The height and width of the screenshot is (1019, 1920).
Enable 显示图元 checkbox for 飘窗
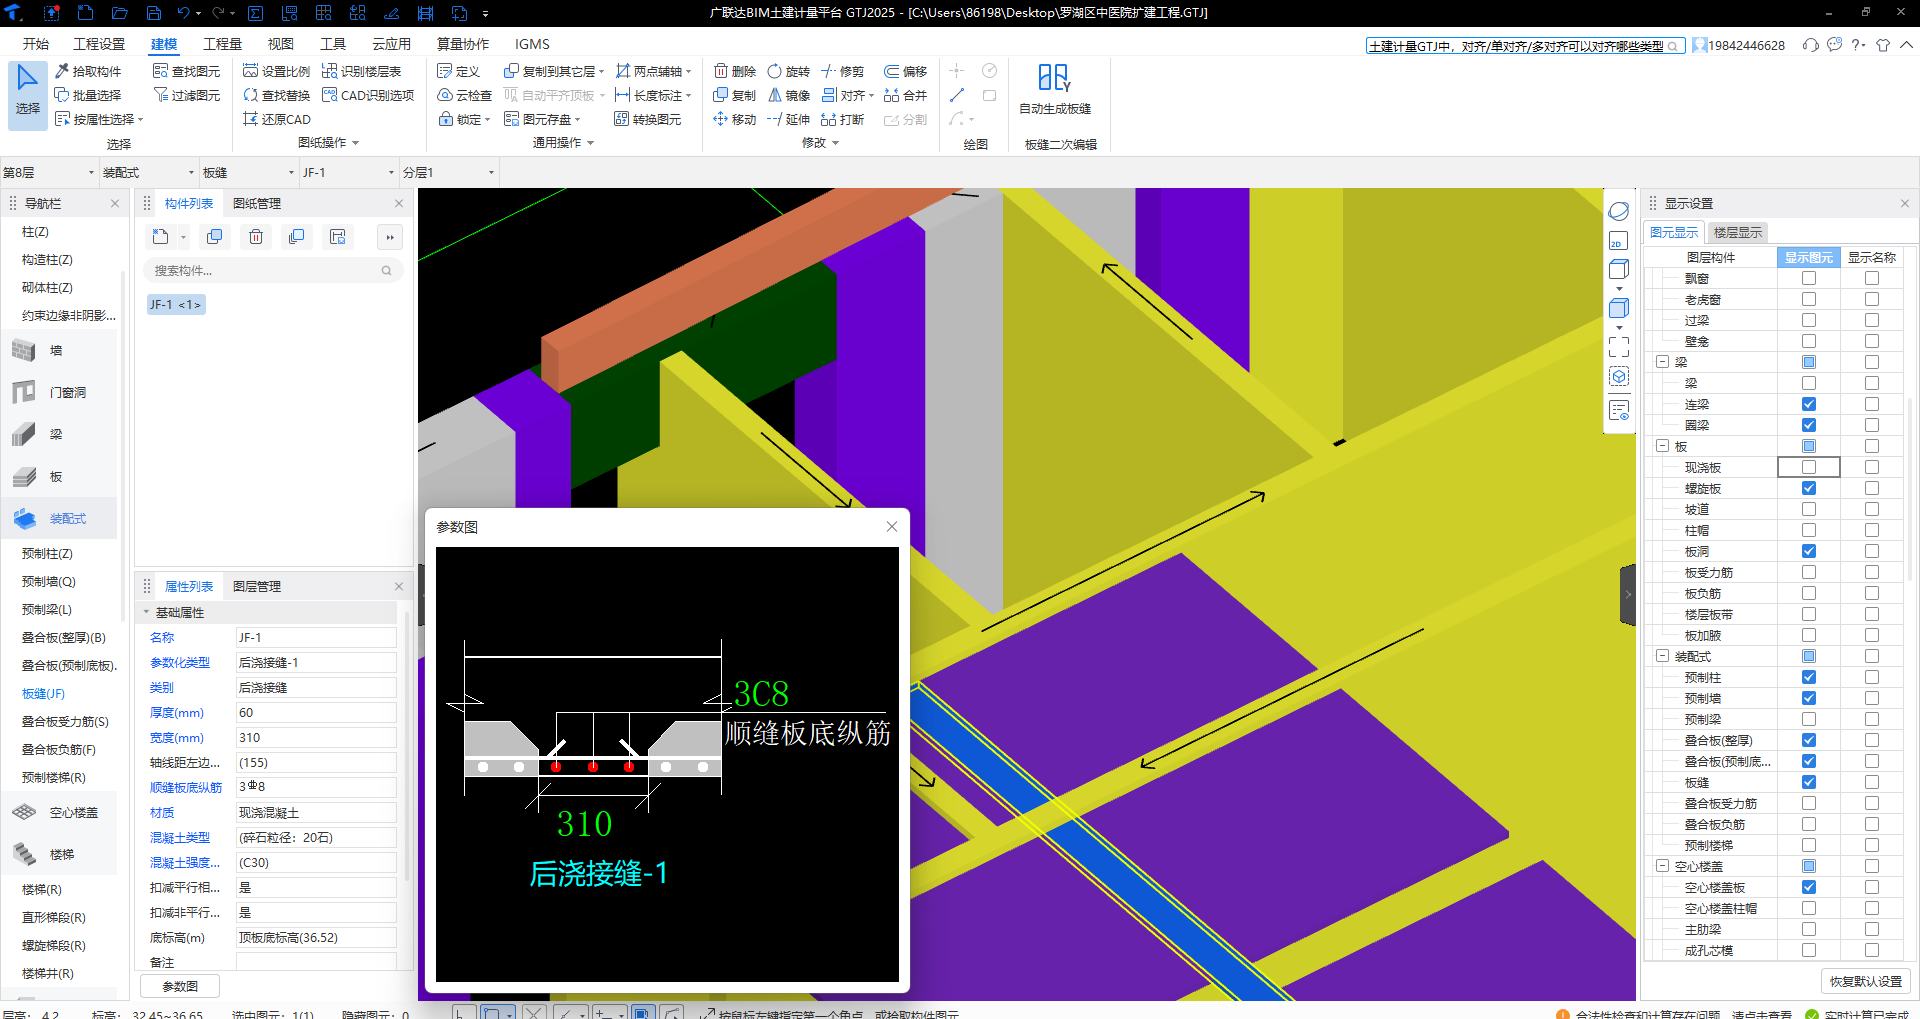1809,278
